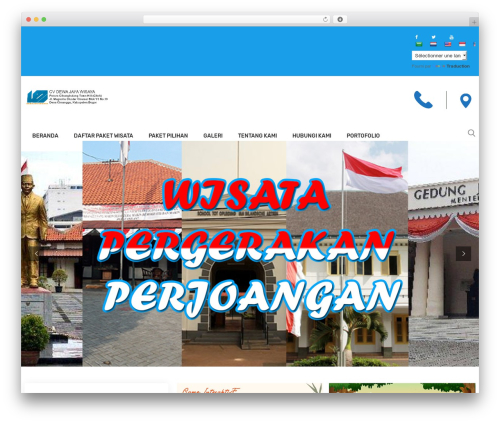Open the YouTube social link
The width and height of the screenshot is (500, 423).
451,37
